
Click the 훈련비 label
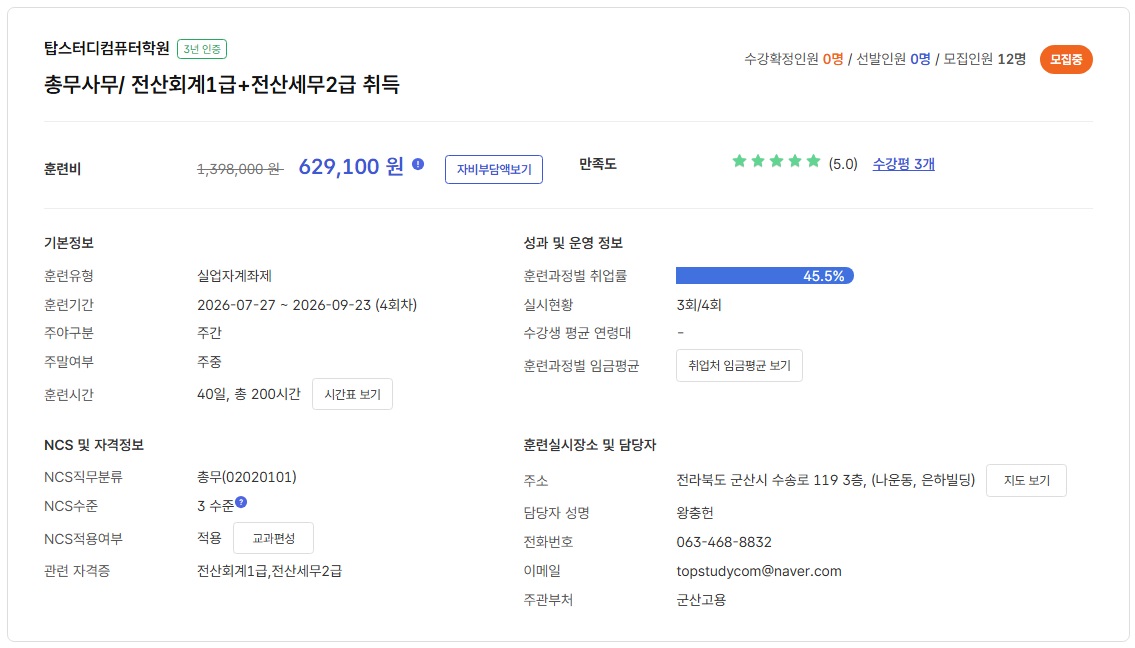(62, 169)
